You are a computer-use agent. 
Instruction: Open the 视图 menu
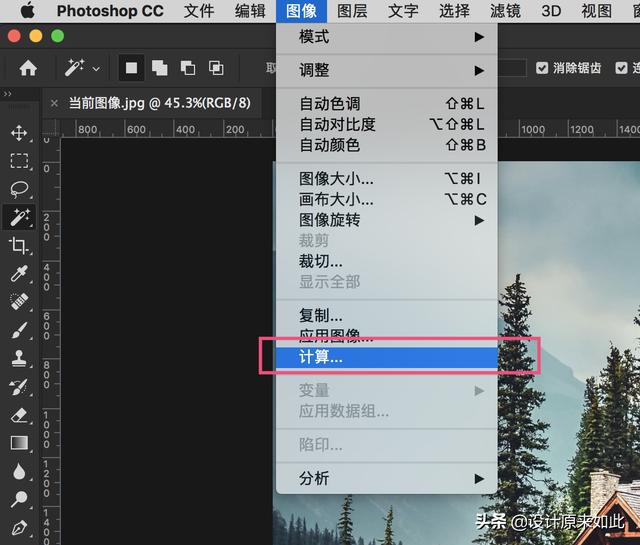click(596, 11)
